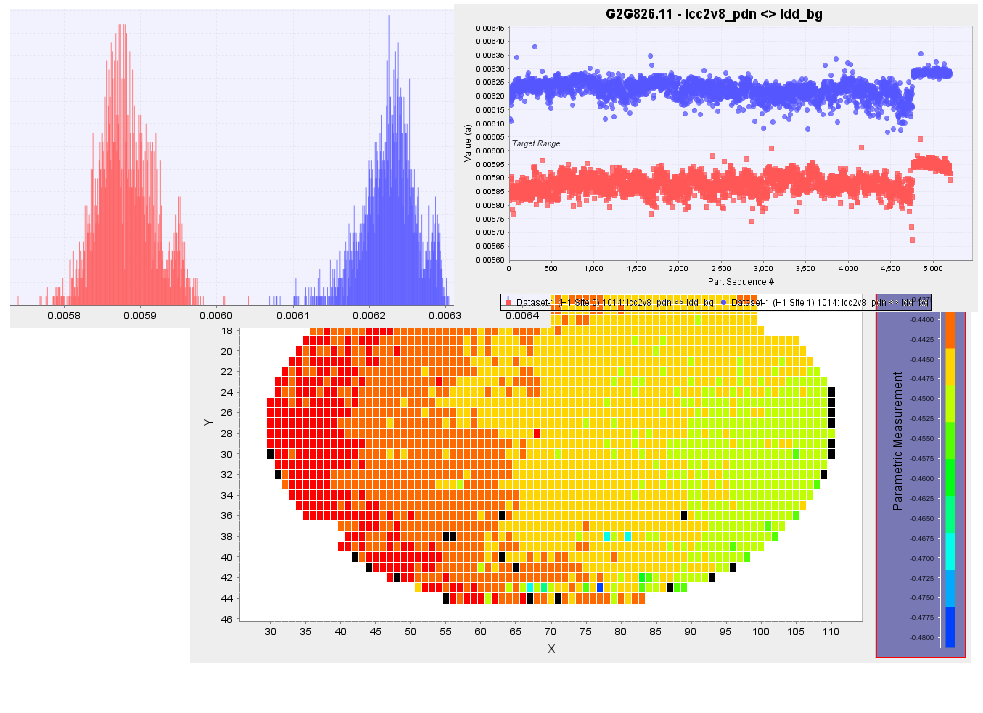
Task: Click the Part Sequence # axis label
Action: coord(722,283)
